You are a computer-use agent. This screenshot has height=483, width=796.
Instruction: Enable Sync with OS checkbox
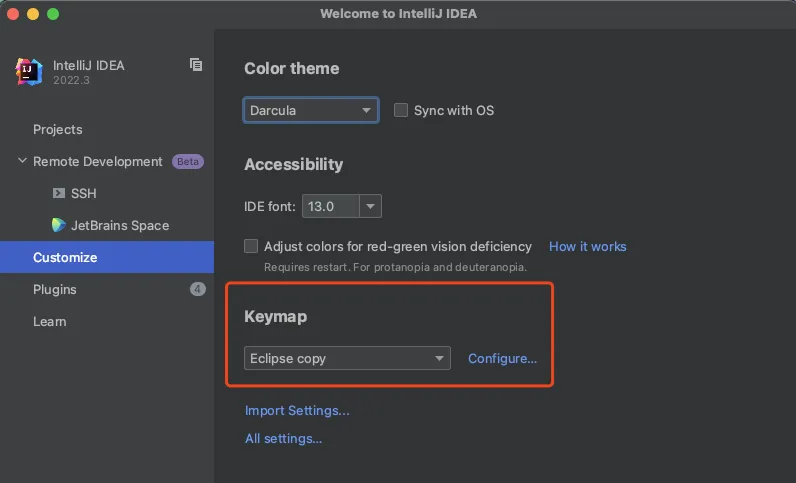click(401, 110)
